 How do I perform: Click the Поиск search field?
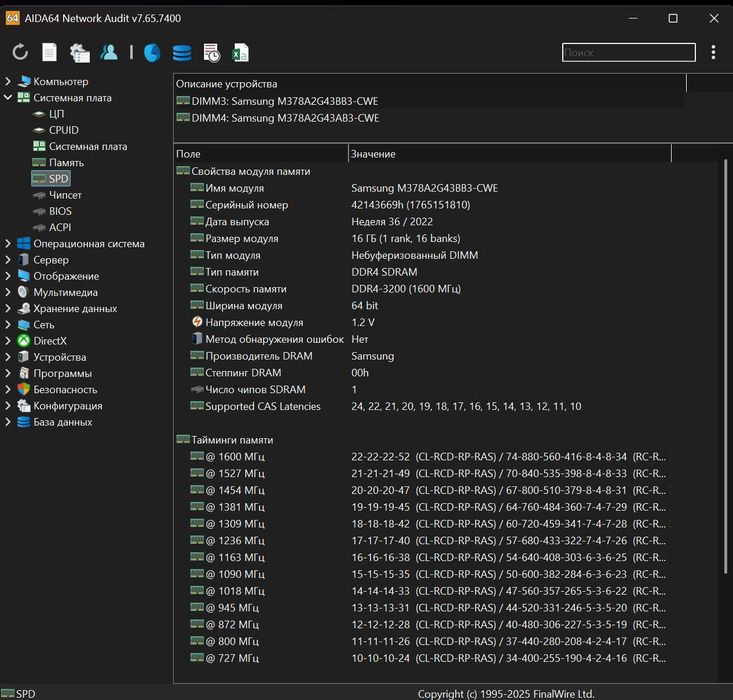pyautogui.click(x=628, y=53)
